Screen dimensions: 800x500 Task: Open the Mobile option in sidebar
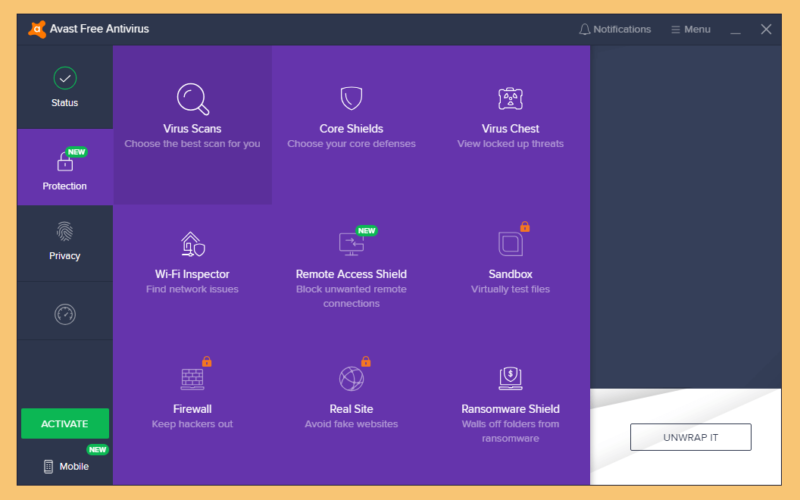coord(66,466)
